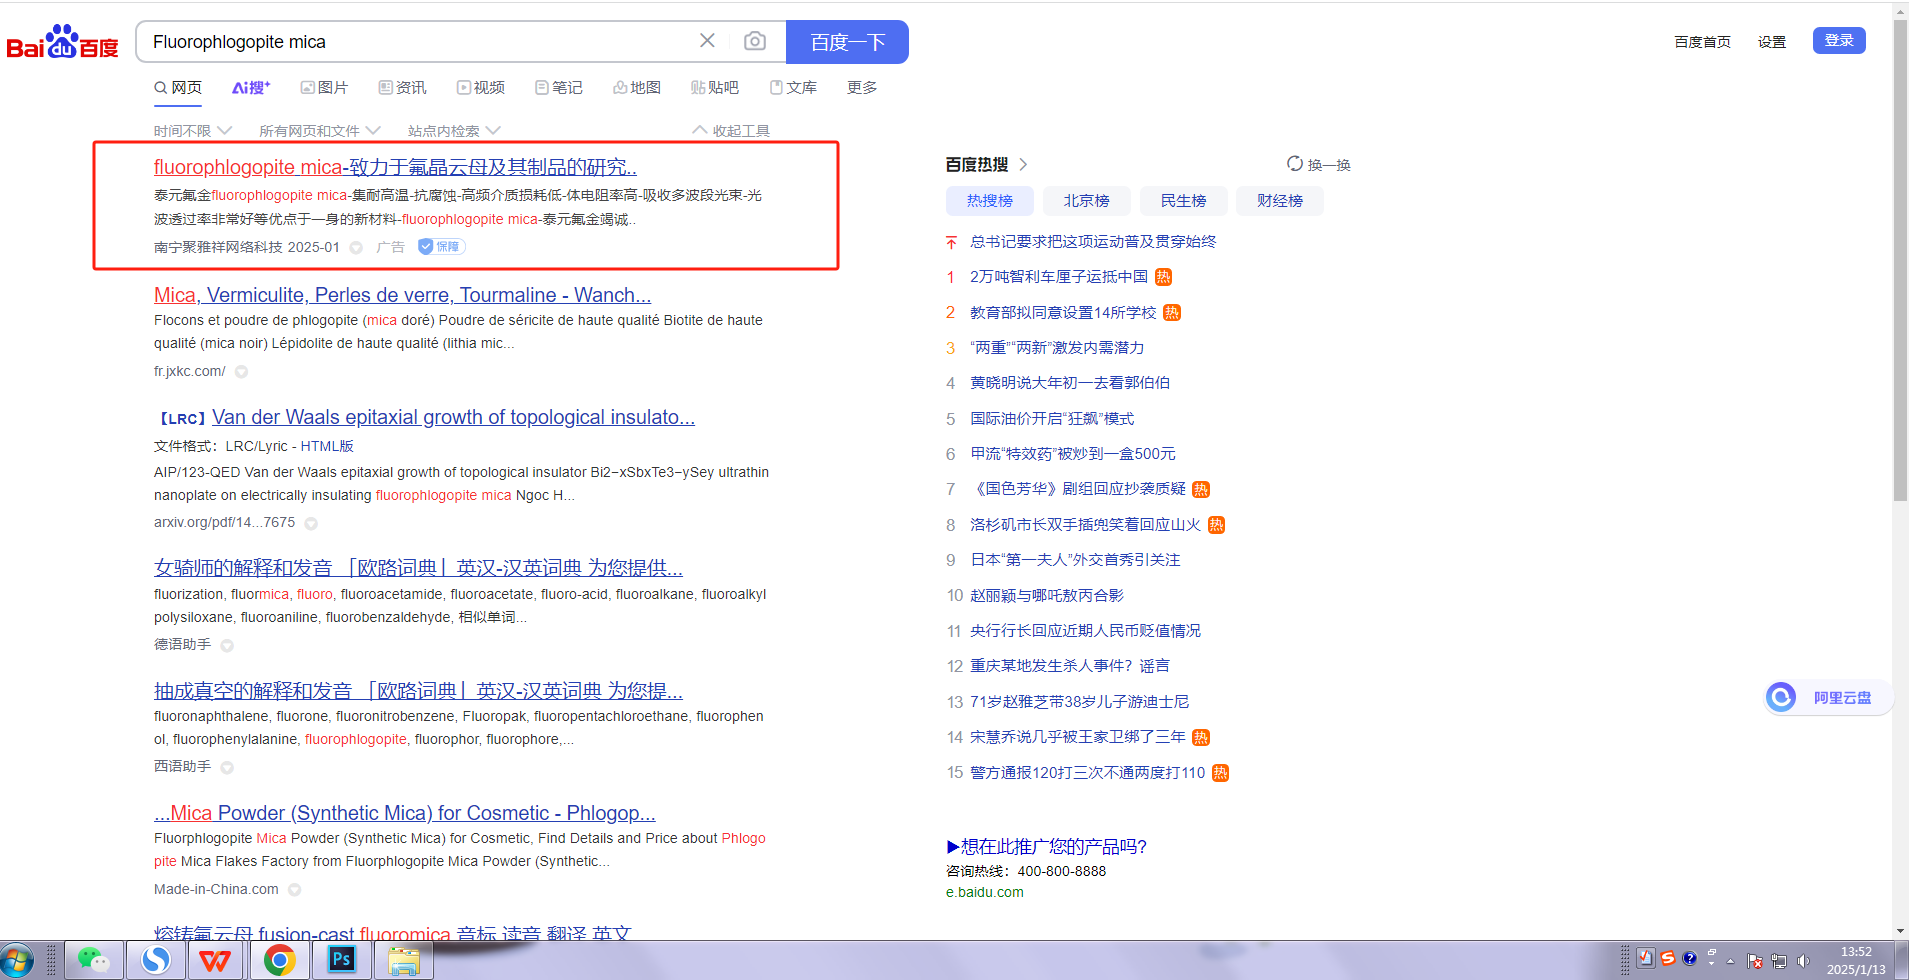This screenshot has height=980, width=1909.
Task: Select the 北京榜 hot list tab
Action: (x=1086, y=201)
